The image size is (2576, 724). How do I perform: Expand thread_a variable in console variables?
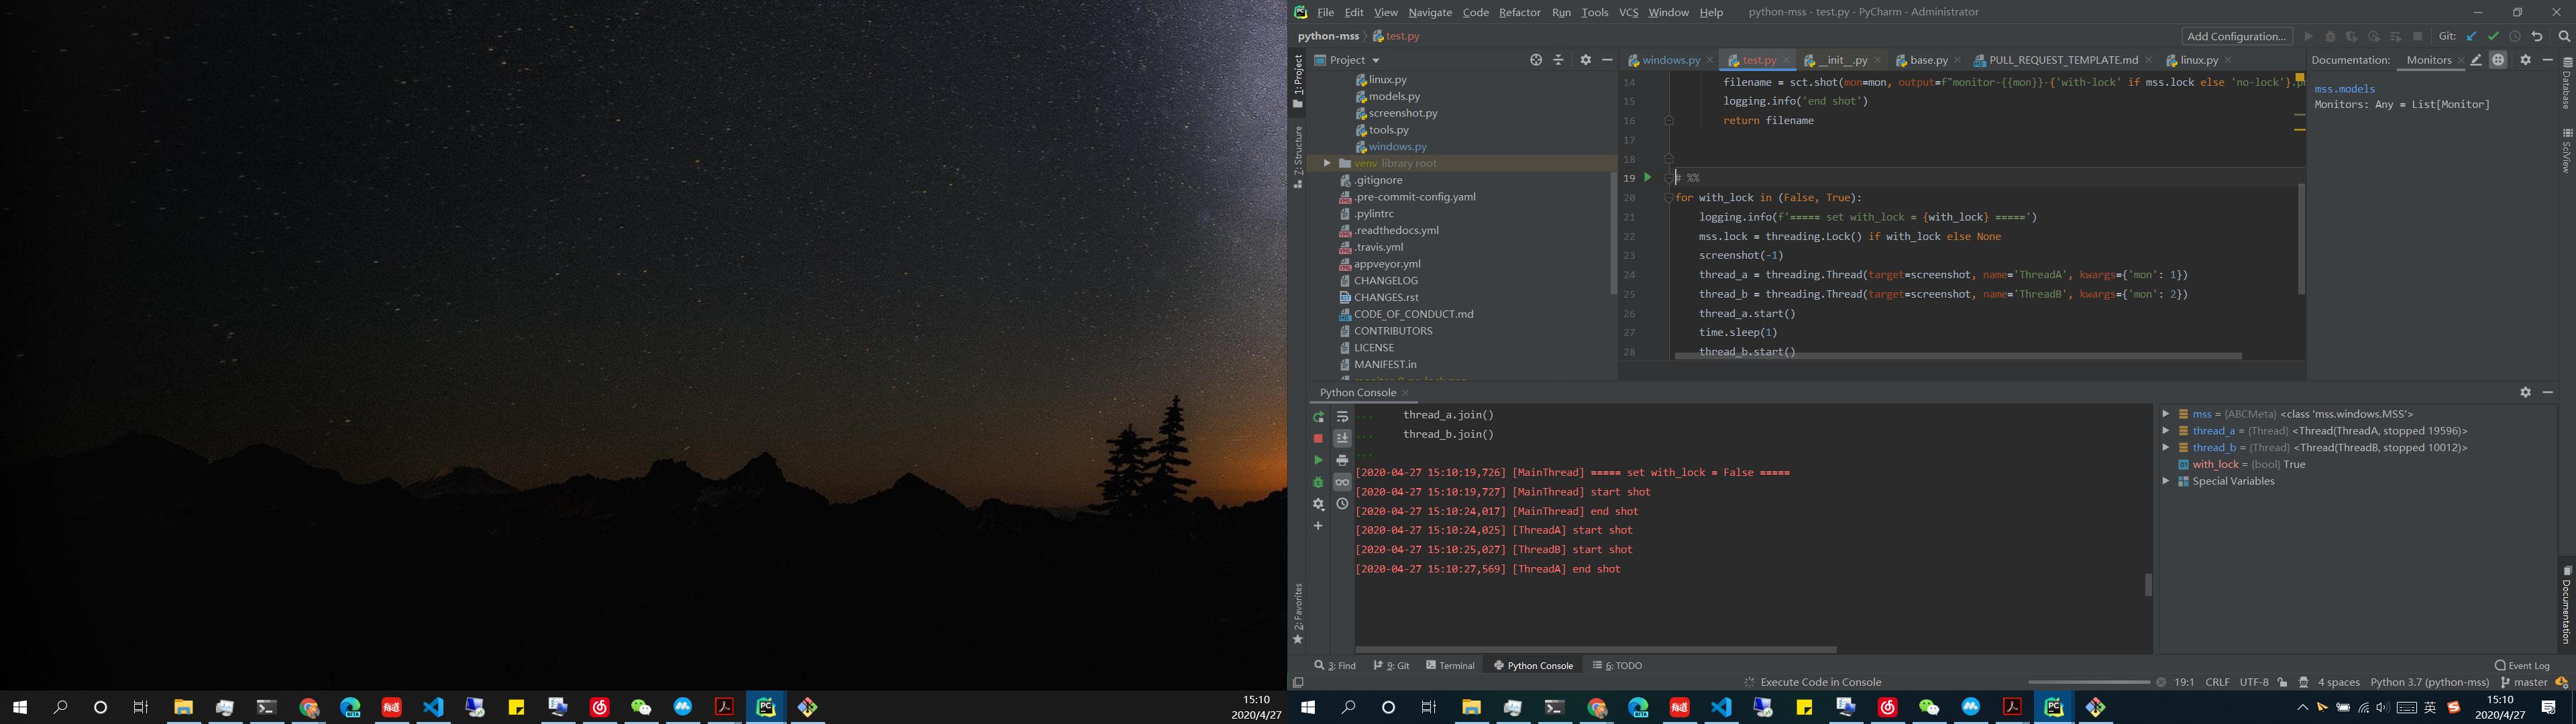click(x=2166, y=431)
